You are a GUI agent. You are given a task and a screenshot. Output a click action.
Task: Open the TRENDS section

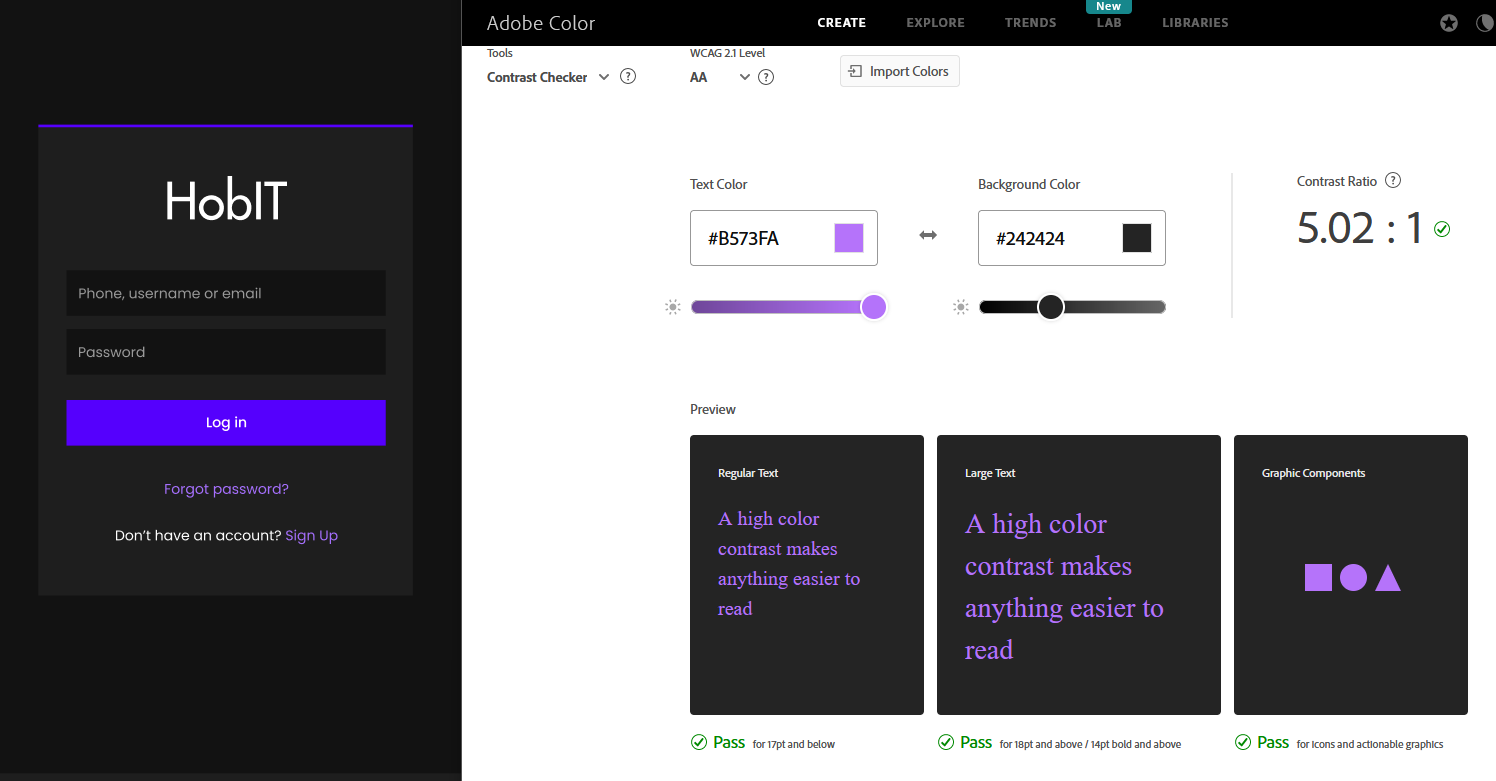click(1030, 22)
